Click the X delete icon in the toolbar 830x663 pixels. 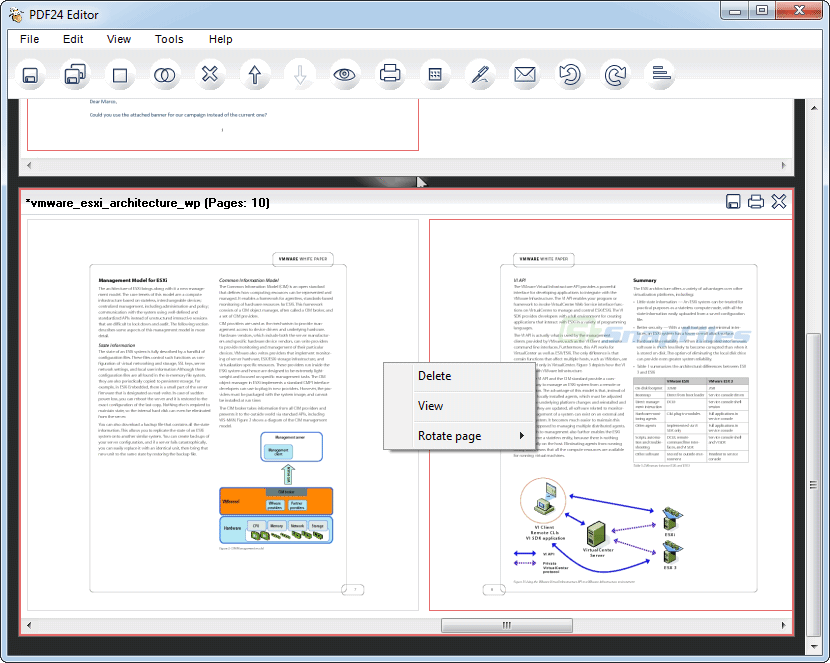click(210, 74)
